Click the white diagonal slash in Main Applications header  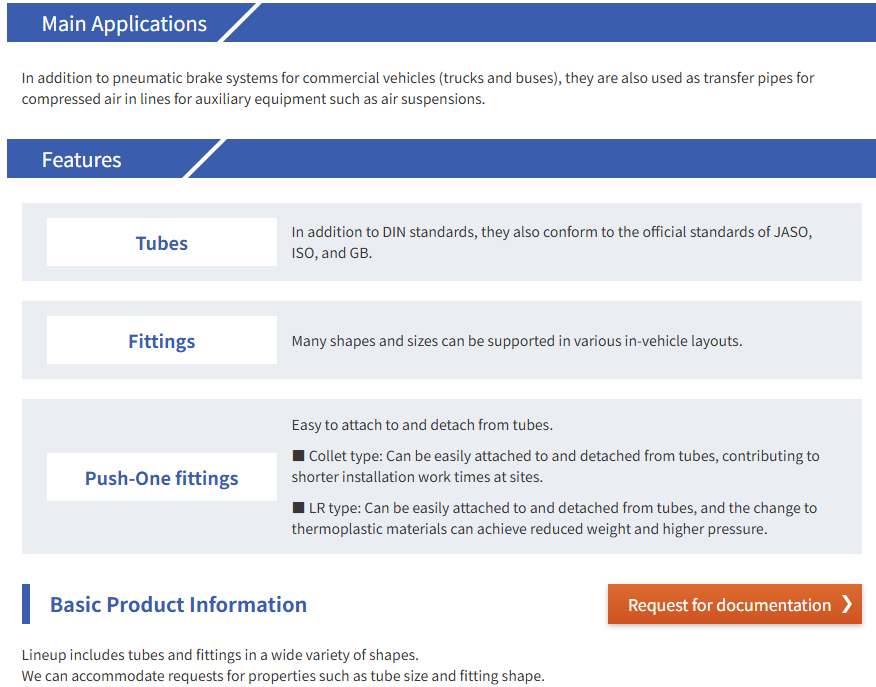(x=239, y=23)
